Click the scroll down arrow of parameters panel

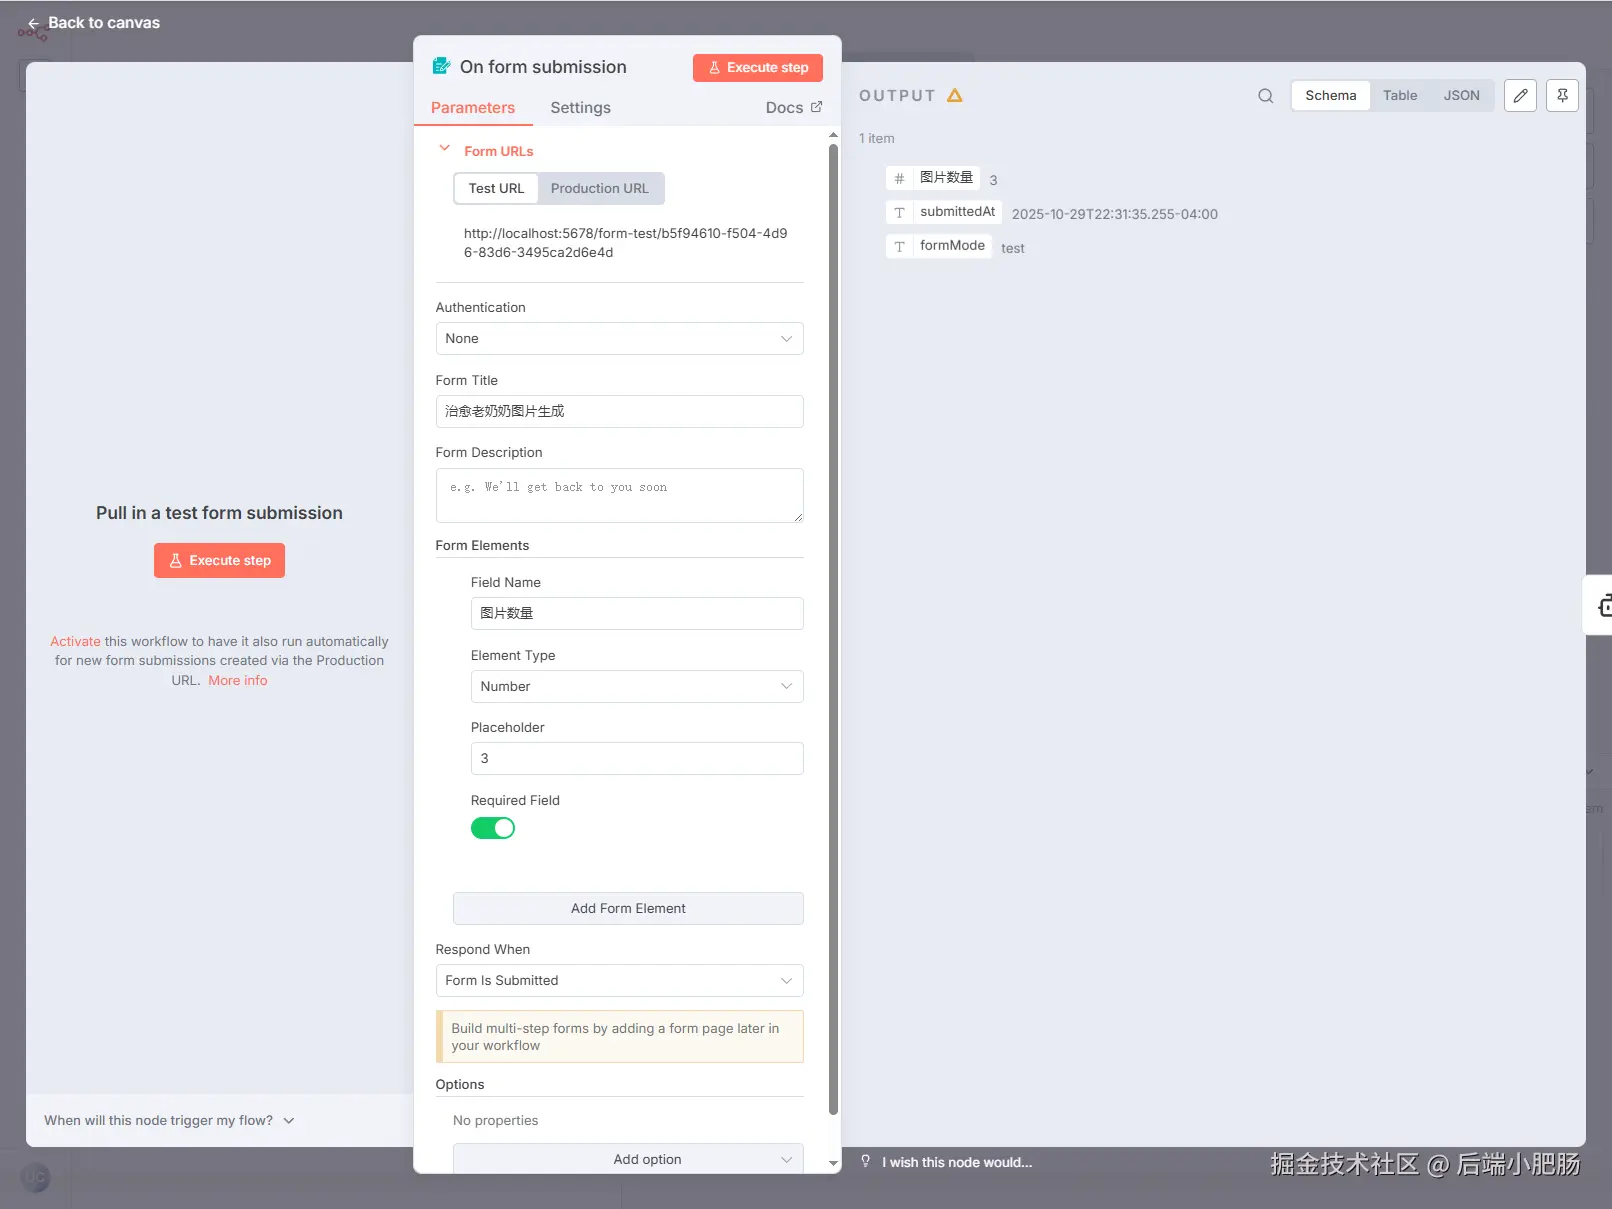click(833, 1163)
